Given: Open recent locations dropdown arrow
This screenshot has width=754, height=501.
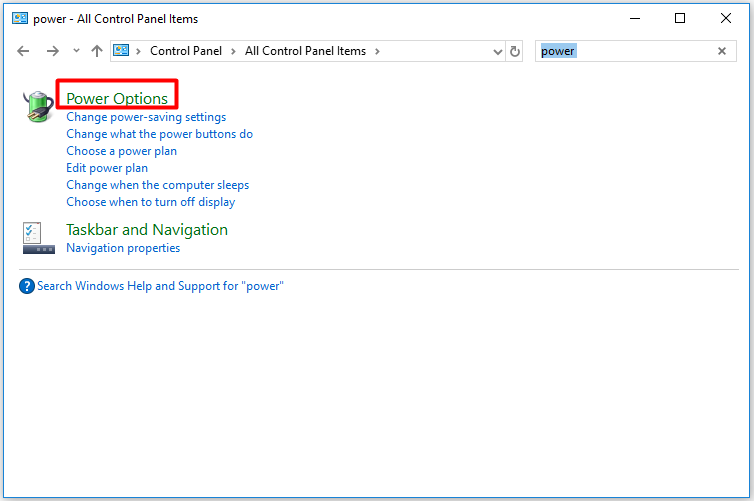Looking at the screenshot, I should click(x=76, y=50).
